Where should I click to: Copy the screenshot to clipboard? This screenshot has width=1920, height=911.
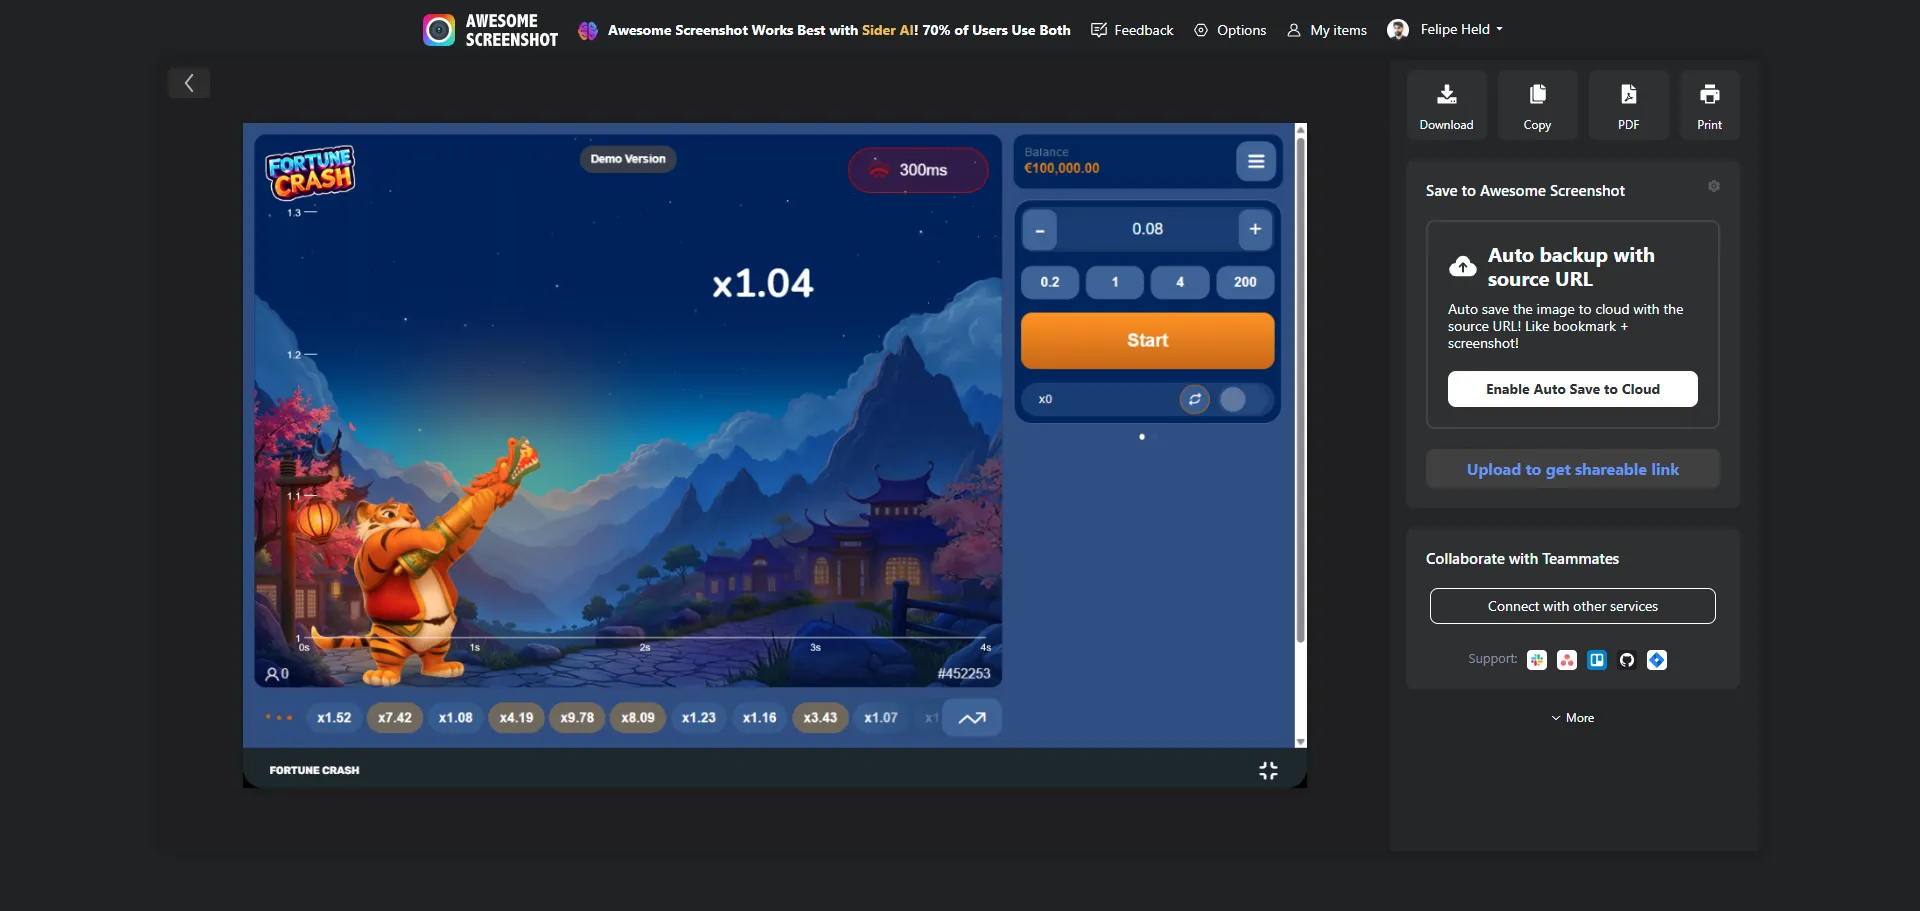click(1537, 105)
